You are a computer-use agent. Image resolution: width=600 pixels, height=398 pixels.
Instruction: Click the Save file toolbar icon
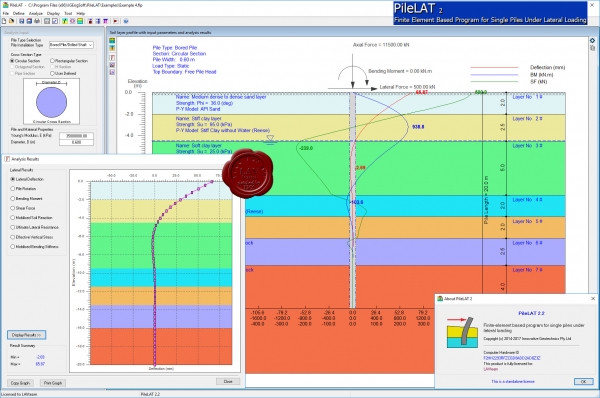[21, 21]
